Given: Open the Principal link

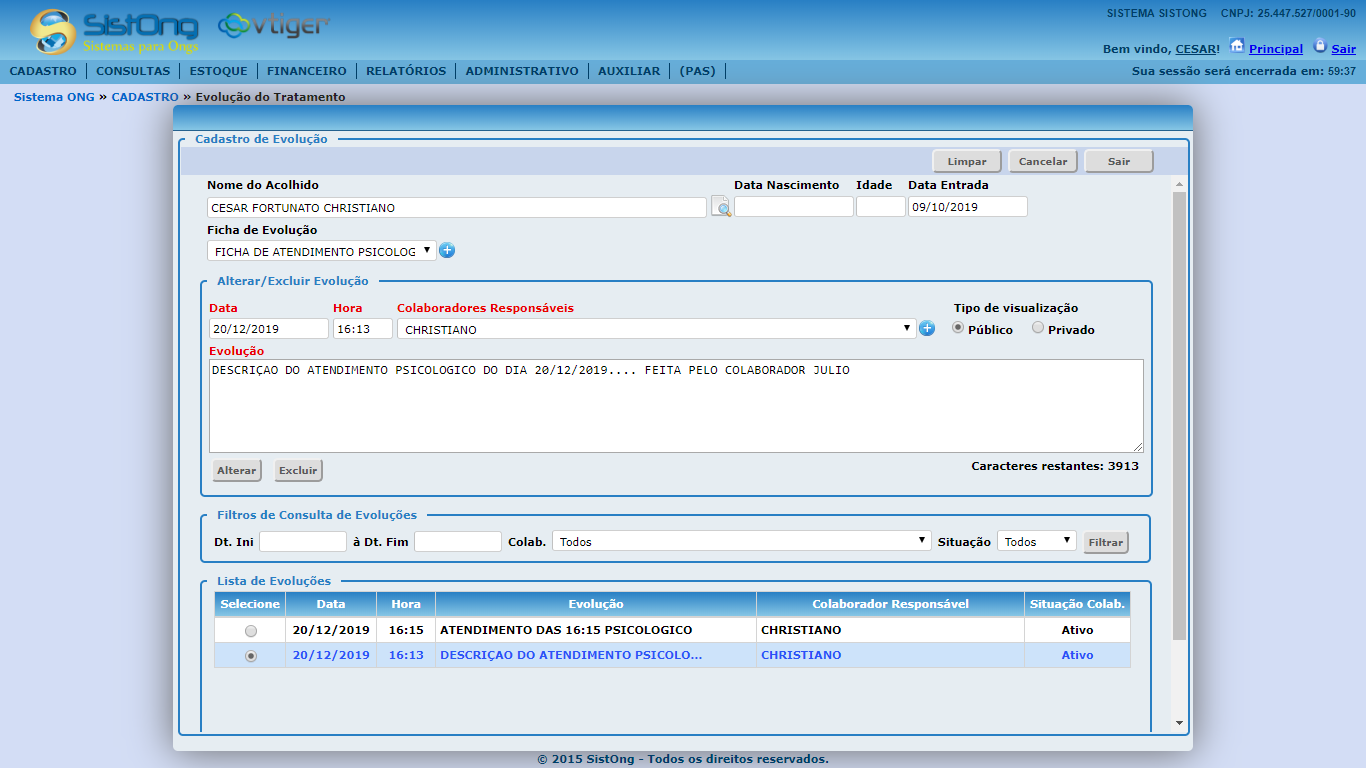Looking at the screenshot, I should click(1276, 48).
